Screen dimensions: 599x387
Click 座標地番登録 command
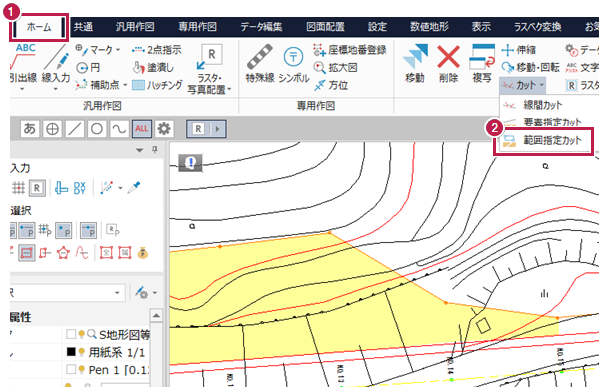(x=350, y=50)
